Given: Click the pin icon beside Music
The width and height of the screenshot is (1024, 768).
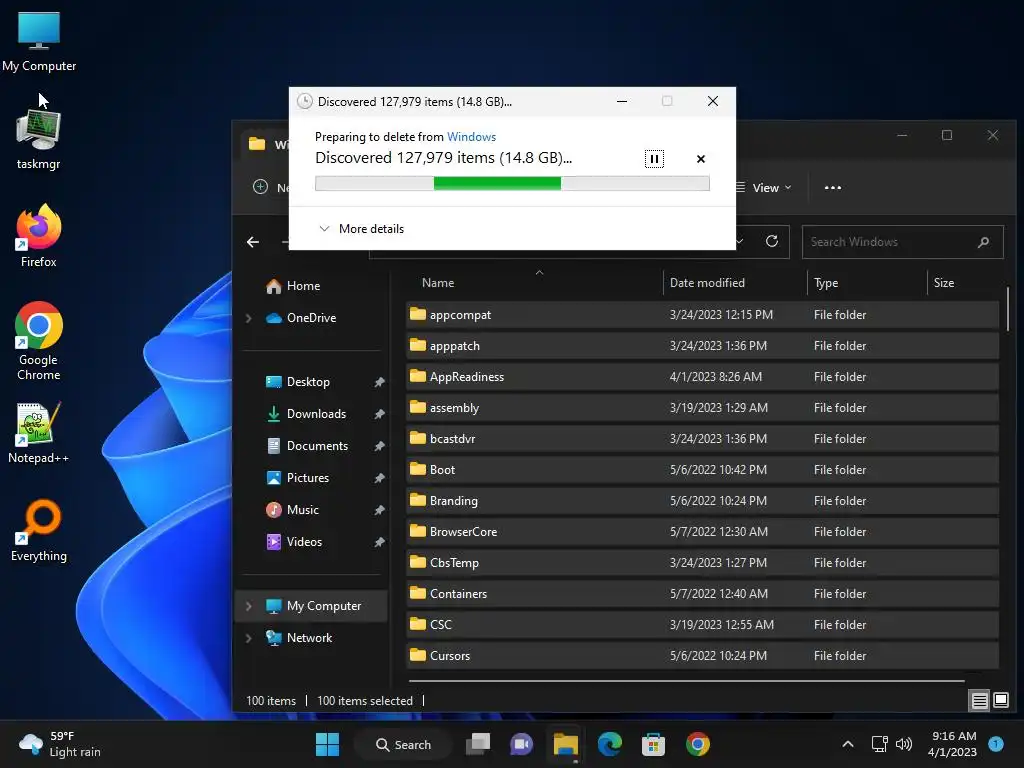Looking at the screenshot, I should pyautogui.click(x=379, y=510).
